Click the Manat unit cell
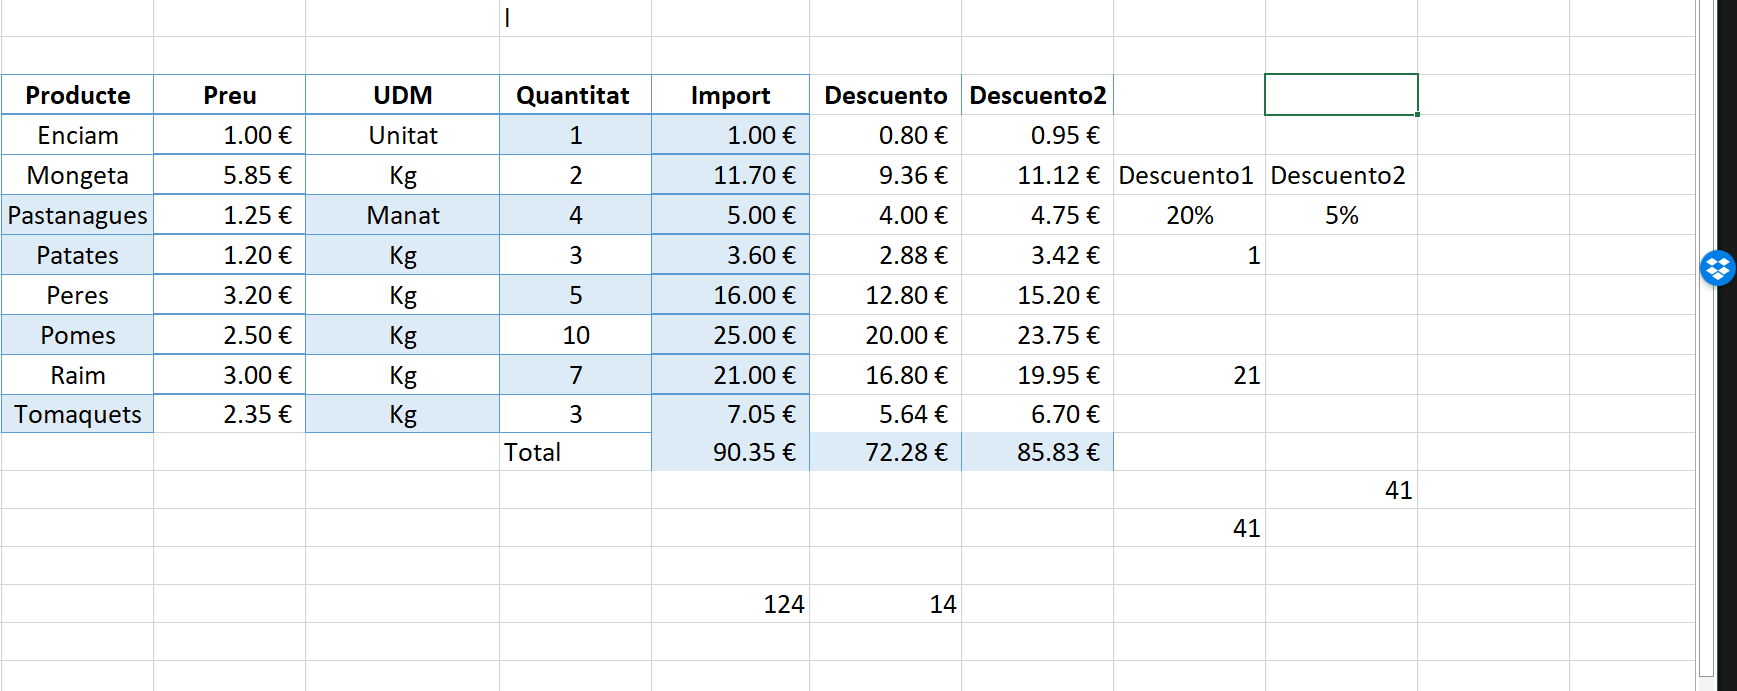This screenshot has height=691, width=1737. click(x=402, y=215)
